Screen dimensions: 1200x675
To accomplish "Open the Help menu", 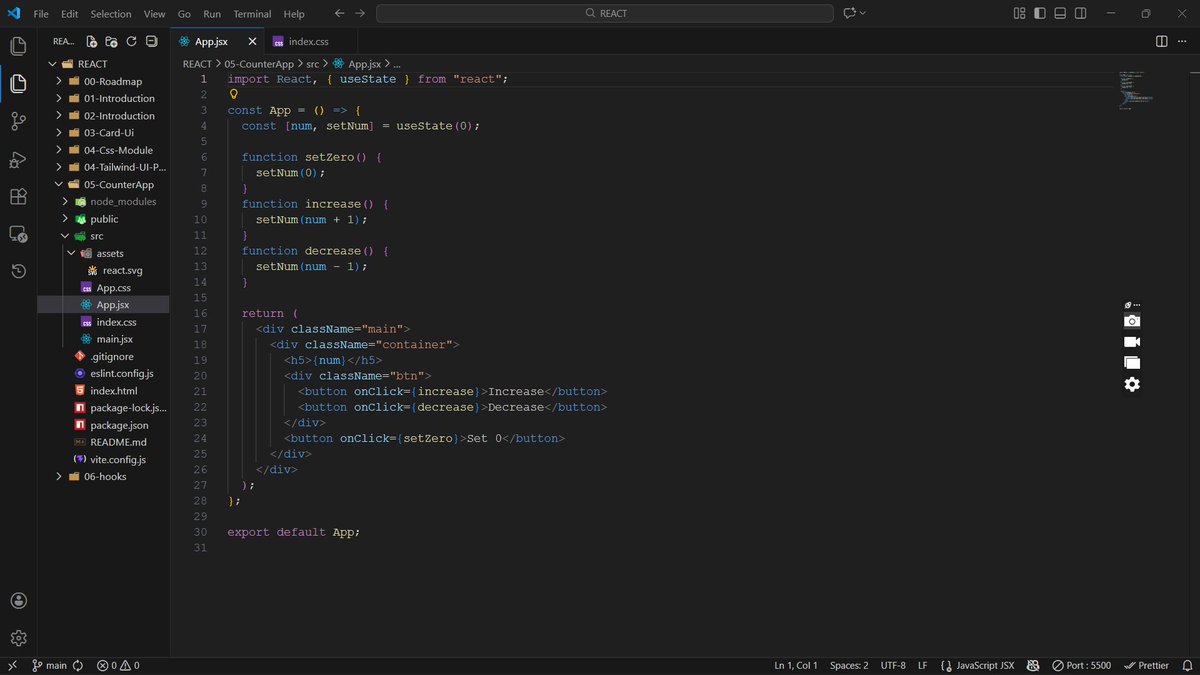I will [294, 14].
